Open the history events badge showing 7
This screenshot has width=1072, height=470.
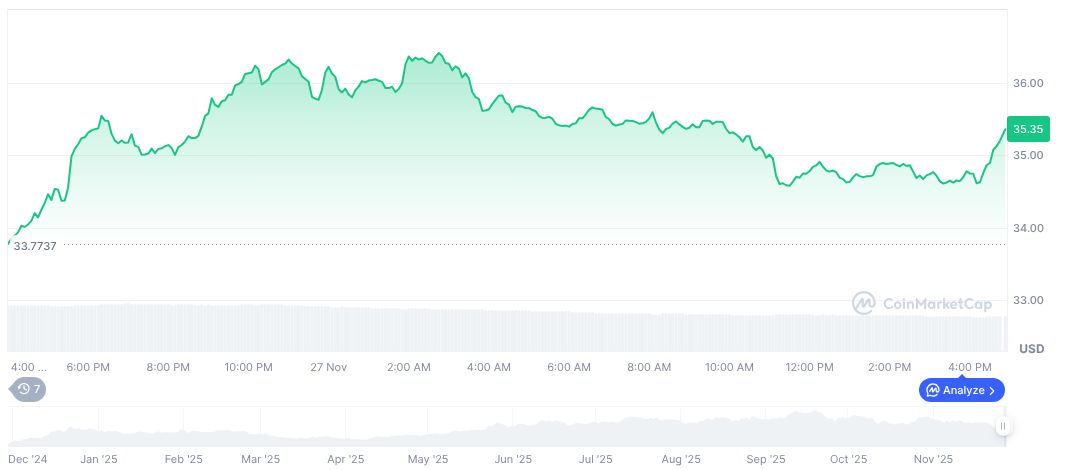[28, 389]
